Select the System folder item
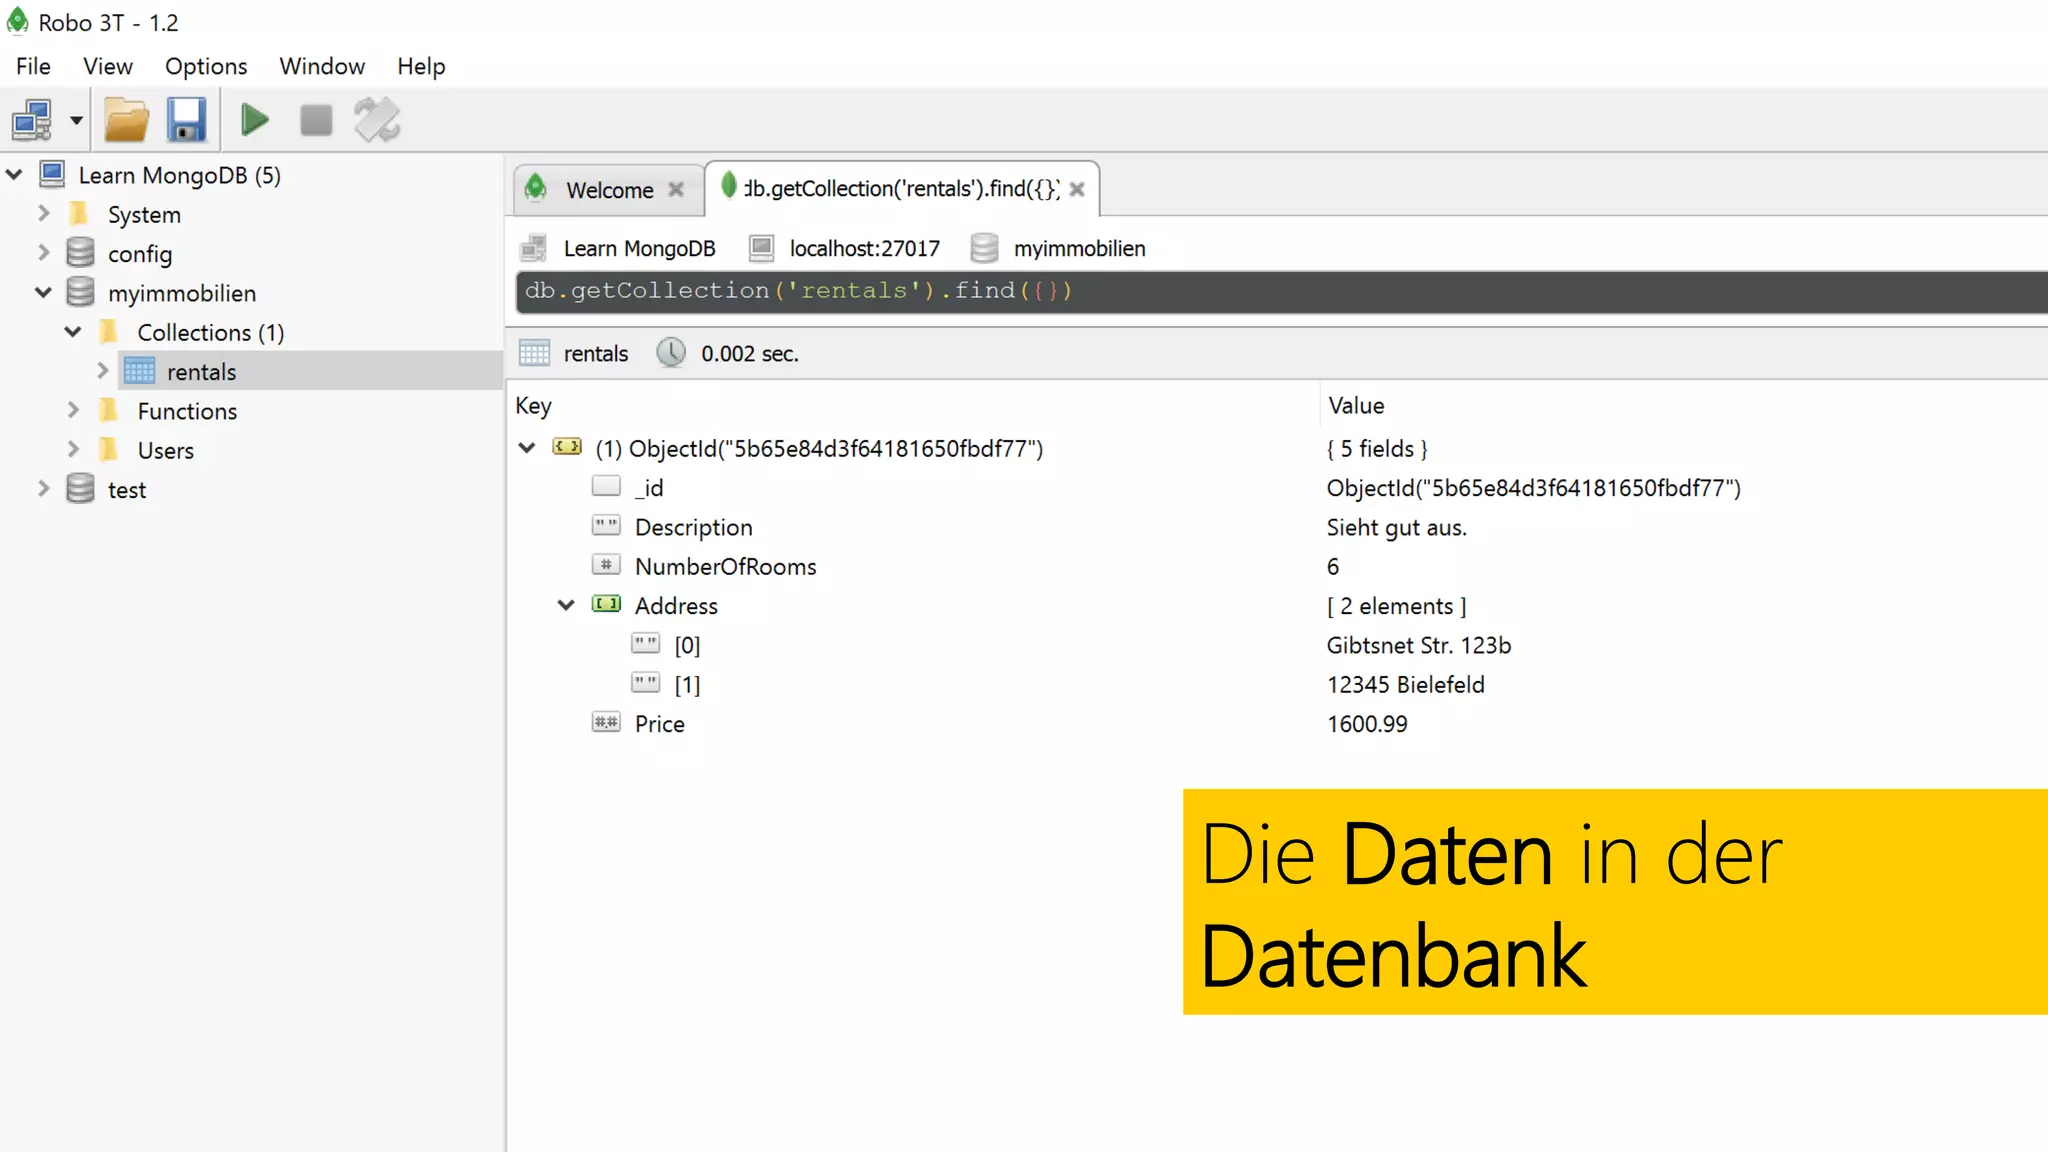2048x1152 pixels. [x=144, y=215]
